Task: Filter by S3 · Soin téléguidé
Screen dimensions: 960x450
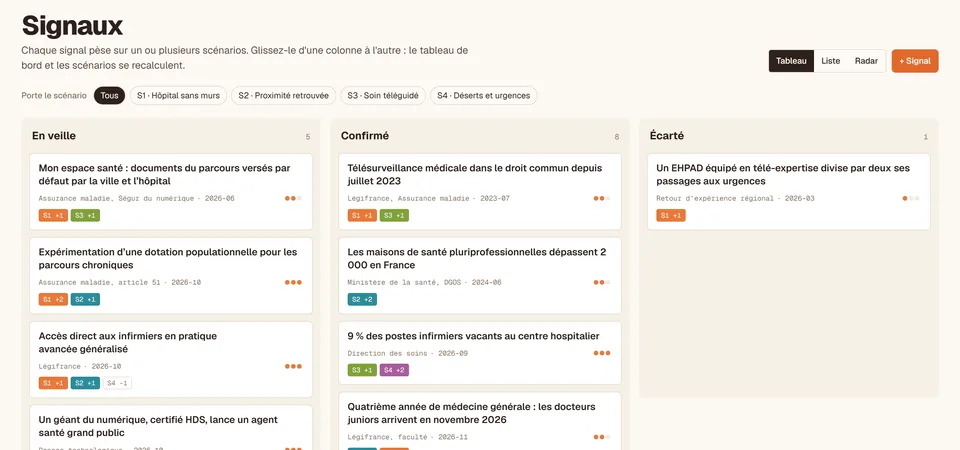Action: (383, 96)
